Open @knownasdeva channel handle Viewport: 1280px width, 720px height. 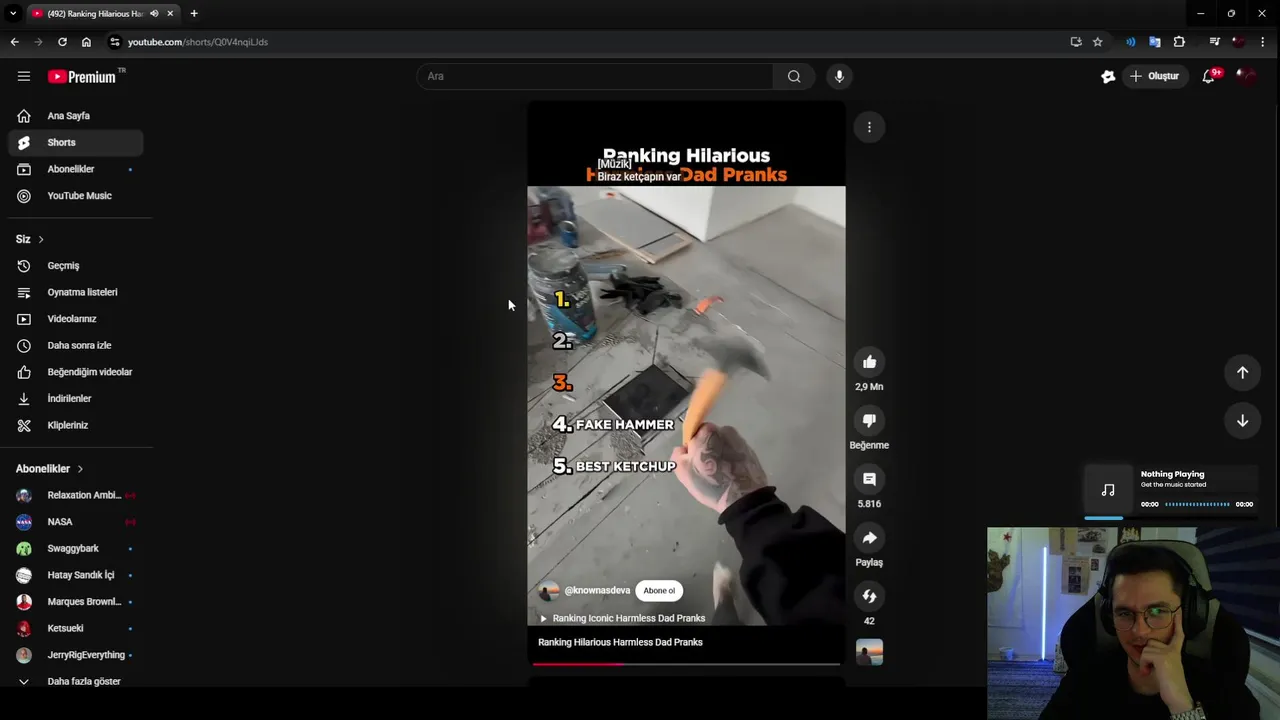pos(597,591)
